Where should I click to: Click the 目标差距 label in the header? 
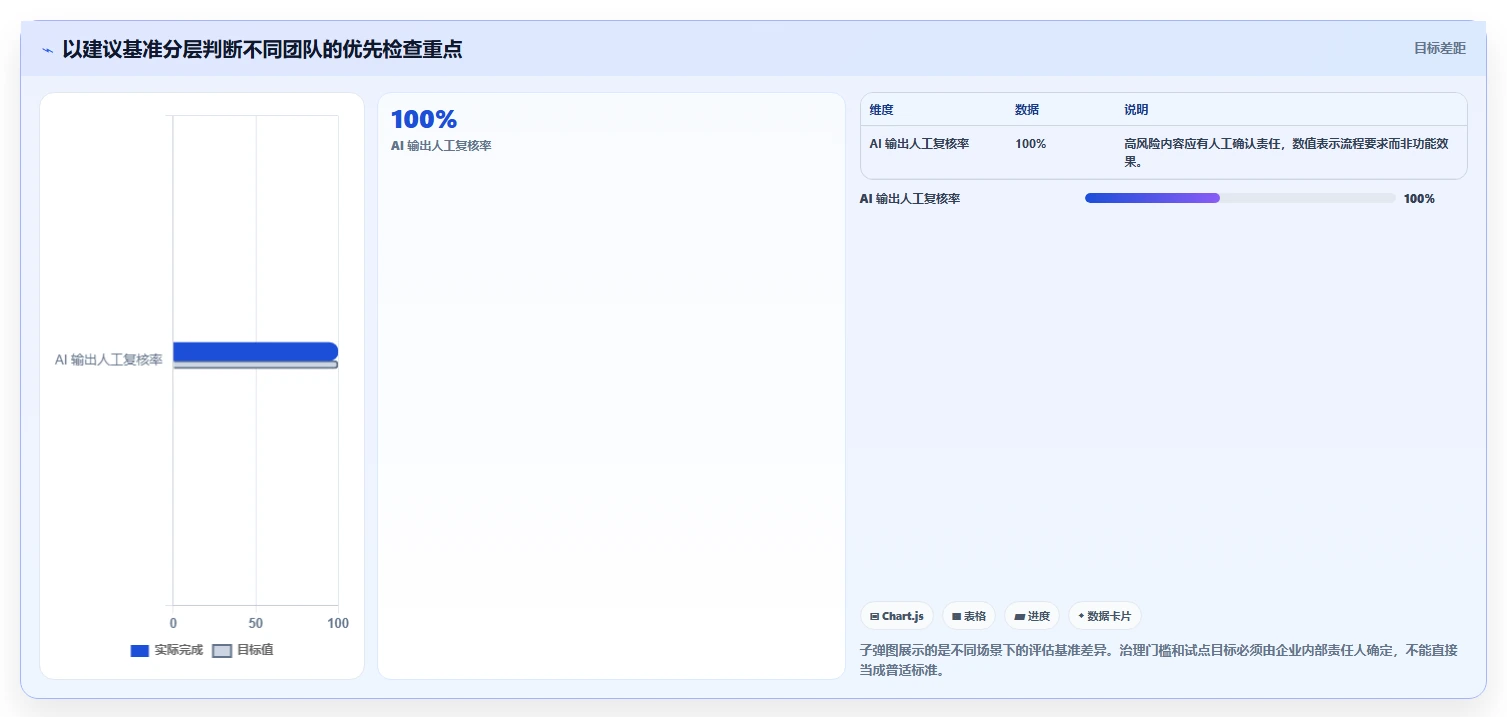coord(1439,48)
